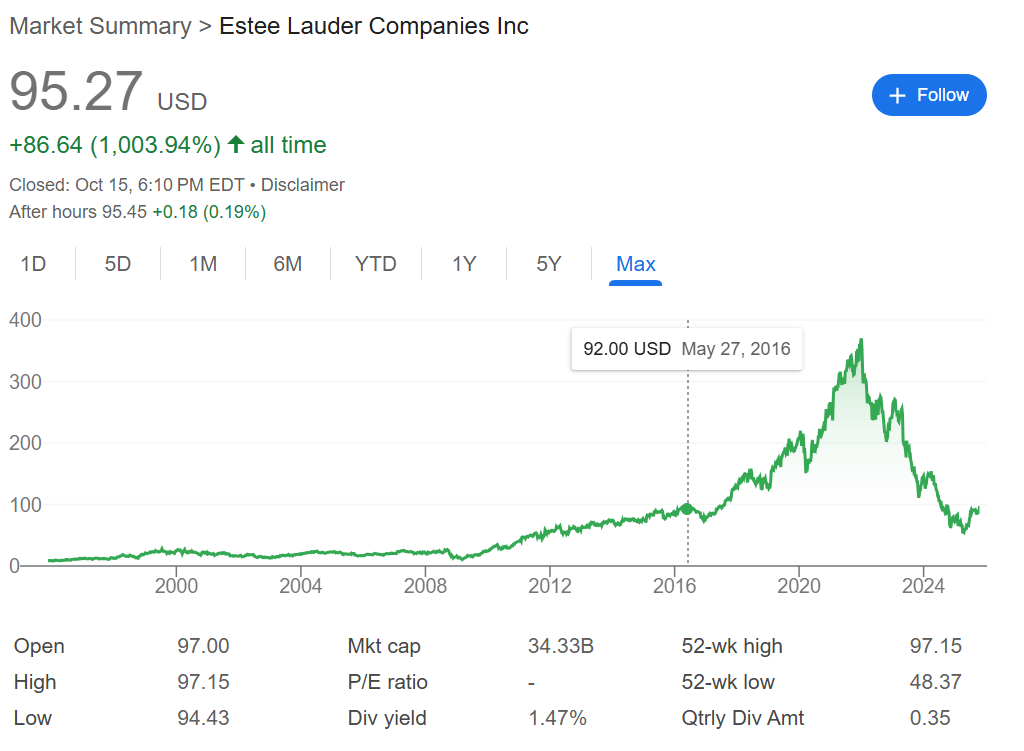The height and width of the screenshot is (751, 1024).
Task: Switch chart to YTD view
Action: click(376, 264)
